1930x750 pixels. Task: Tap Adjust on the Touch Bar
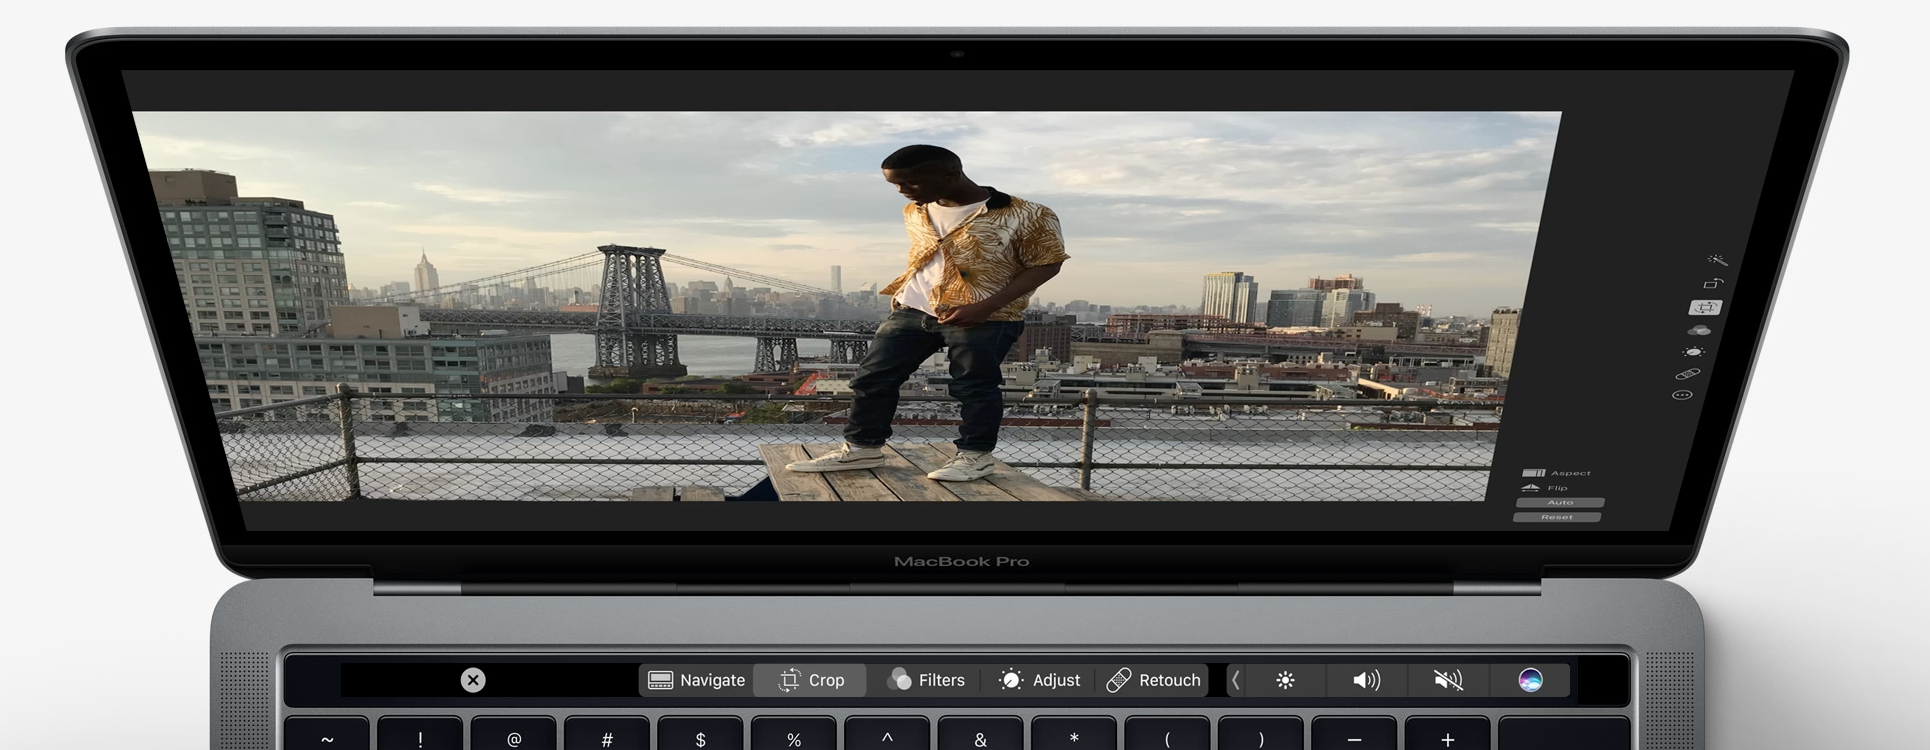click(x=1040, y=680)
